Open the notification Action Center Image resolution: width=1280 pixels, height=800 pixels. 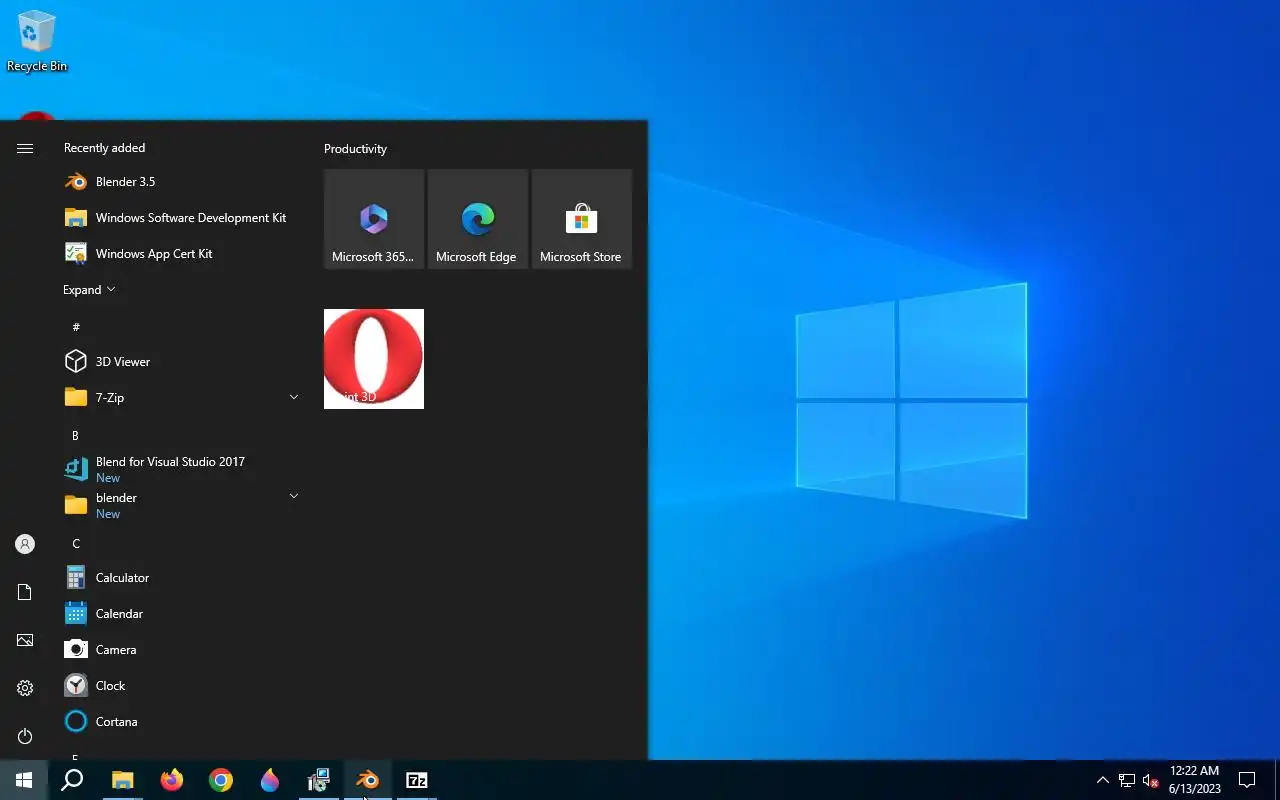[1247, 780]
